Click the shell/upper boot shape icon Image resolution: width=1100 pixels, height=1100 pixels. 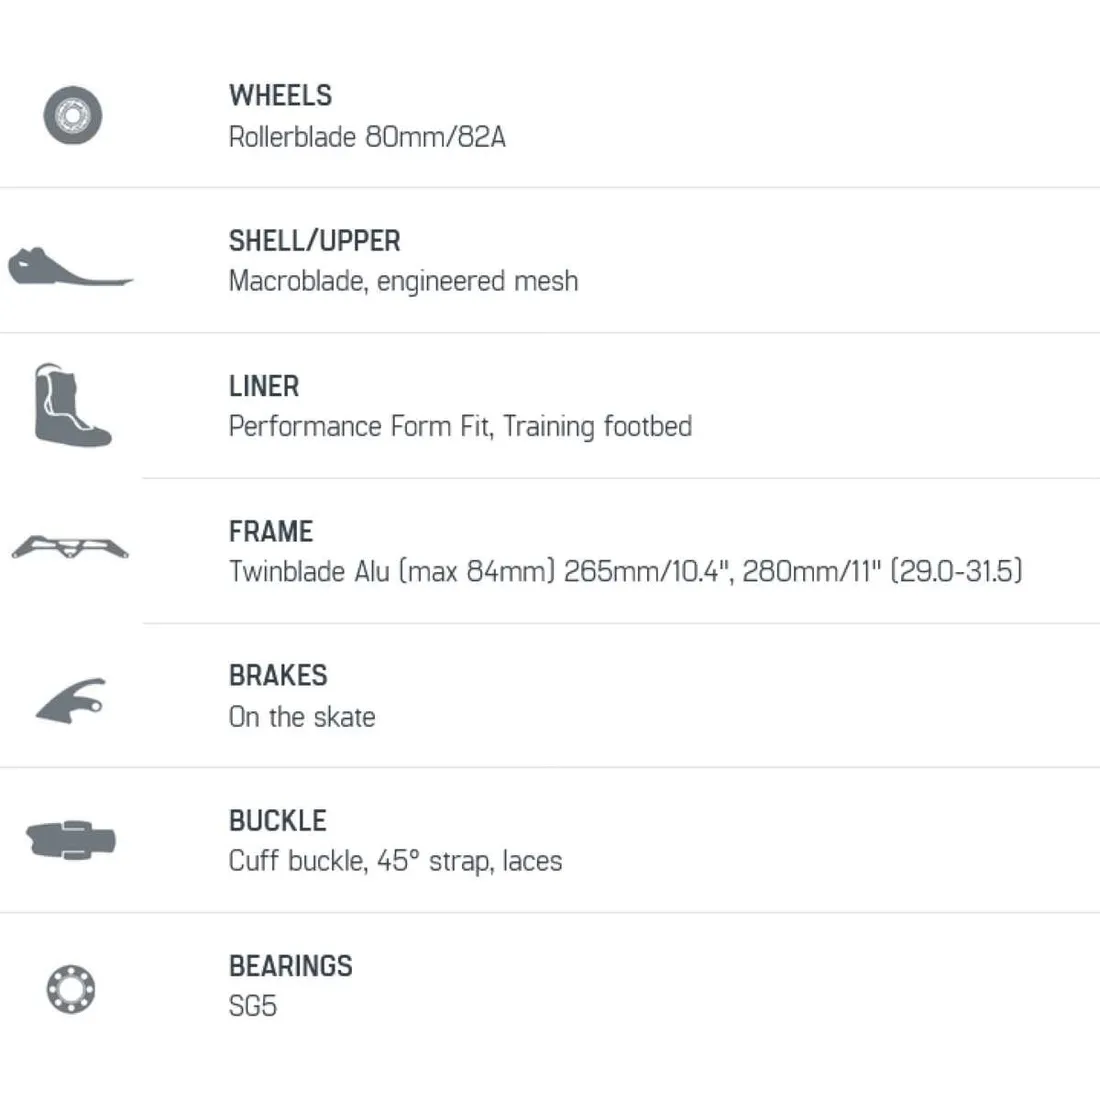click(x=69, y=267)
